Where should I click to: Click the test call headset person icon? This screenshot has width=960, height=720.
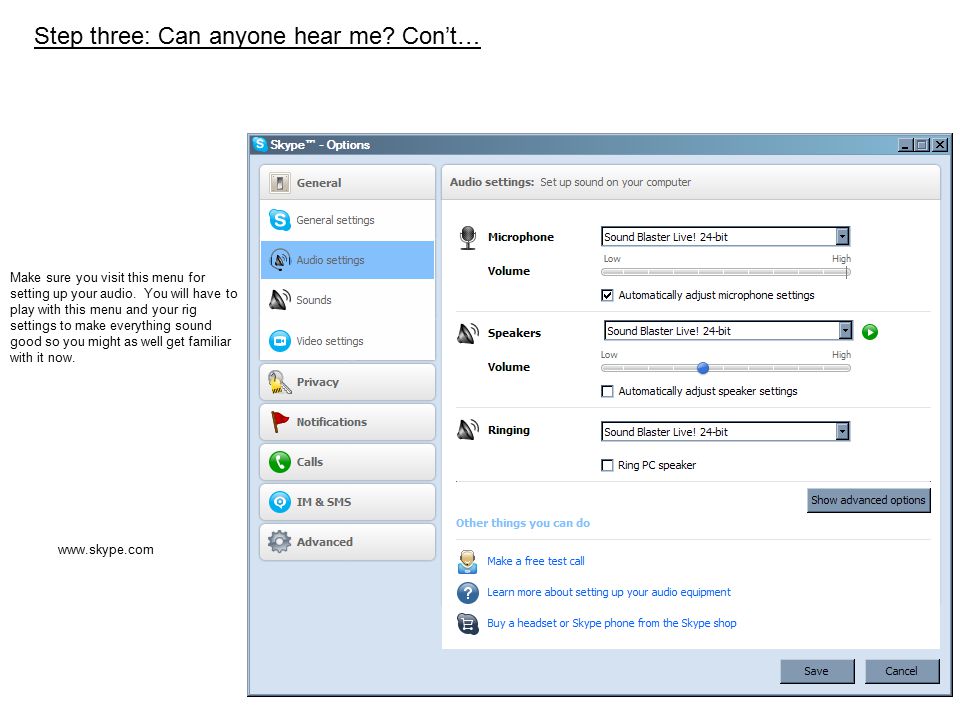[468, 561]
